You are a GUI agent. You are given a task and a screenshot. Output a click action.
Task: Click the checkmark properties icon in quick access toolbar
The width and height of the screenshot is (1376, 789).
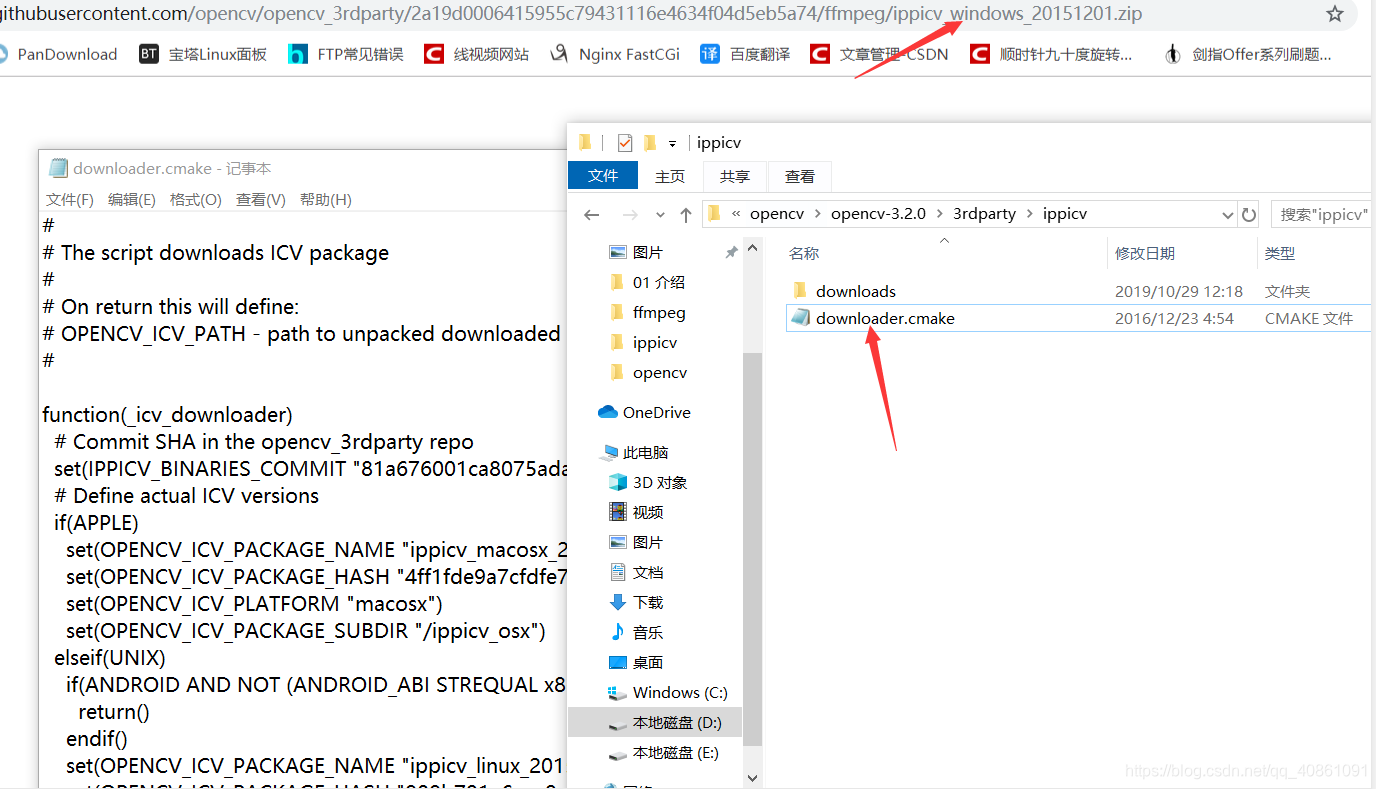click(x=625, y=143)
